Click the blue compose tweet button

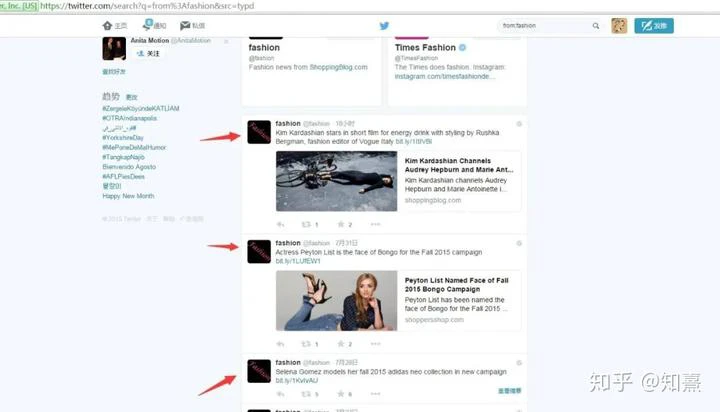[x=654, y=26]
